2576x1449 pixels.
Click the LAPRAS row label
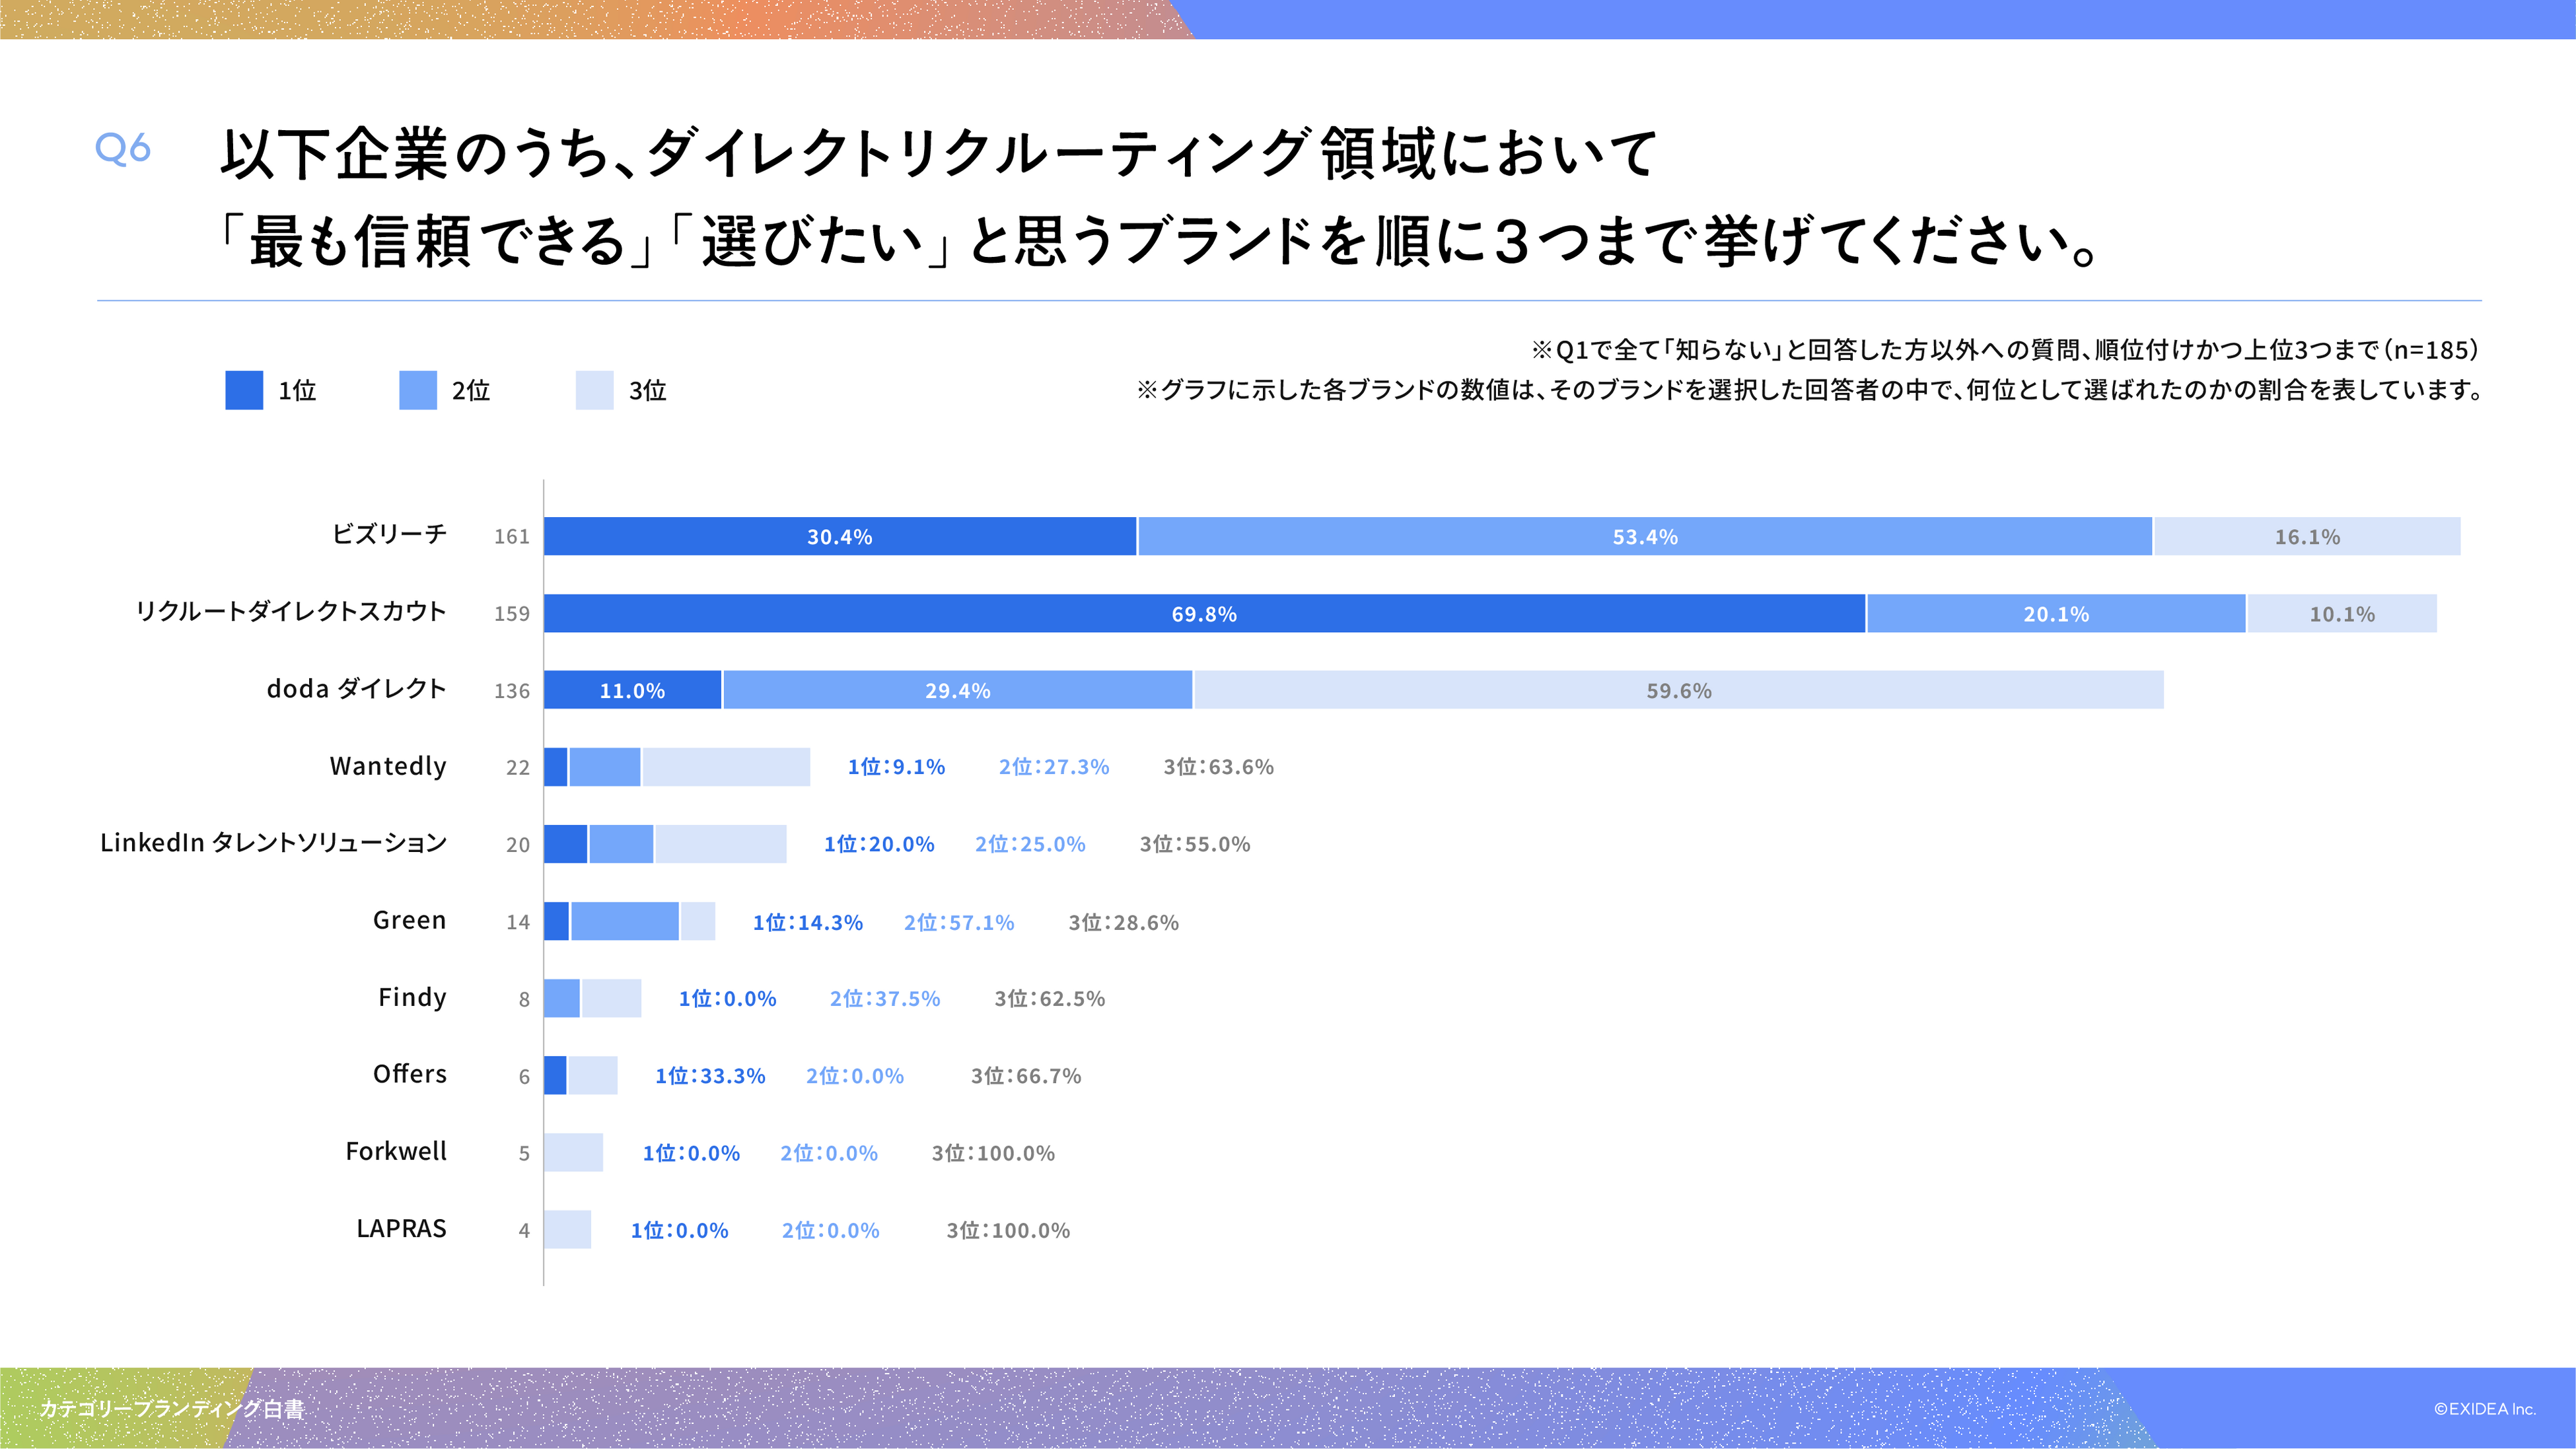point(401,1229)
